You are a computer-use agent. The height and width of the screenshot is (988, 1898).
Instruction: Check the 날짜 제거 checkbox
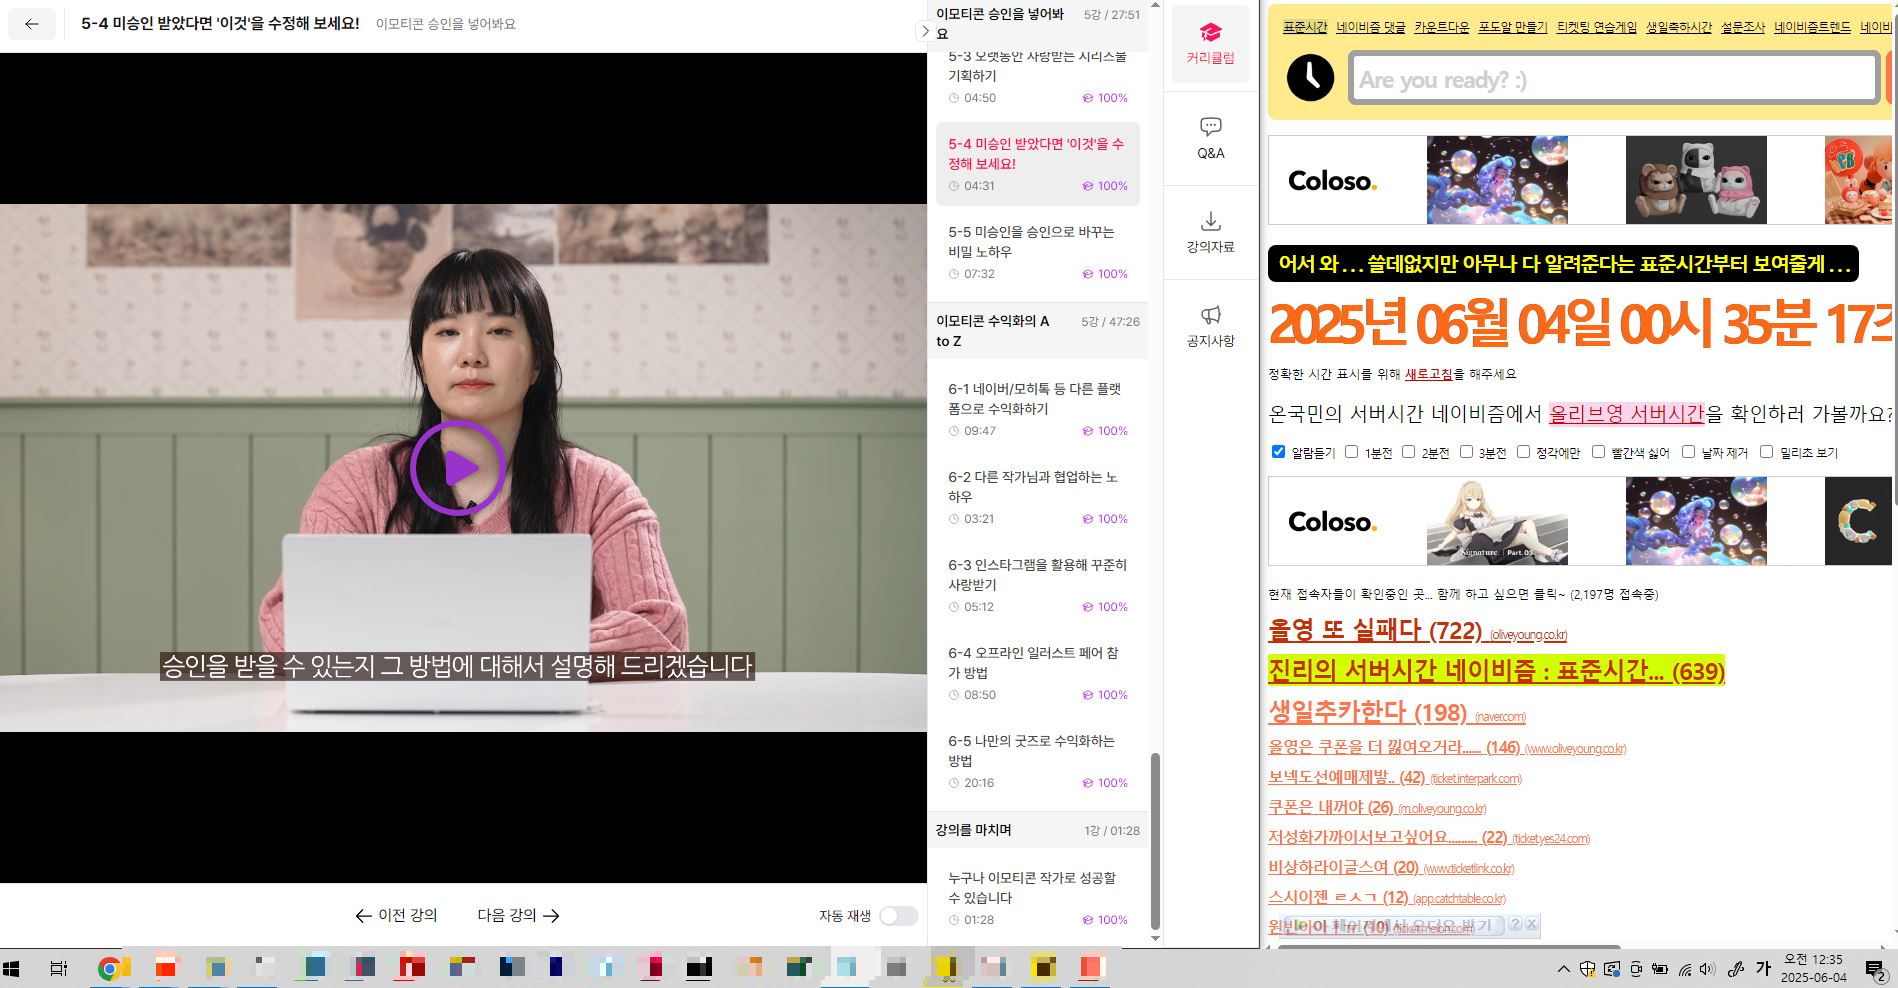(1688, 452)
